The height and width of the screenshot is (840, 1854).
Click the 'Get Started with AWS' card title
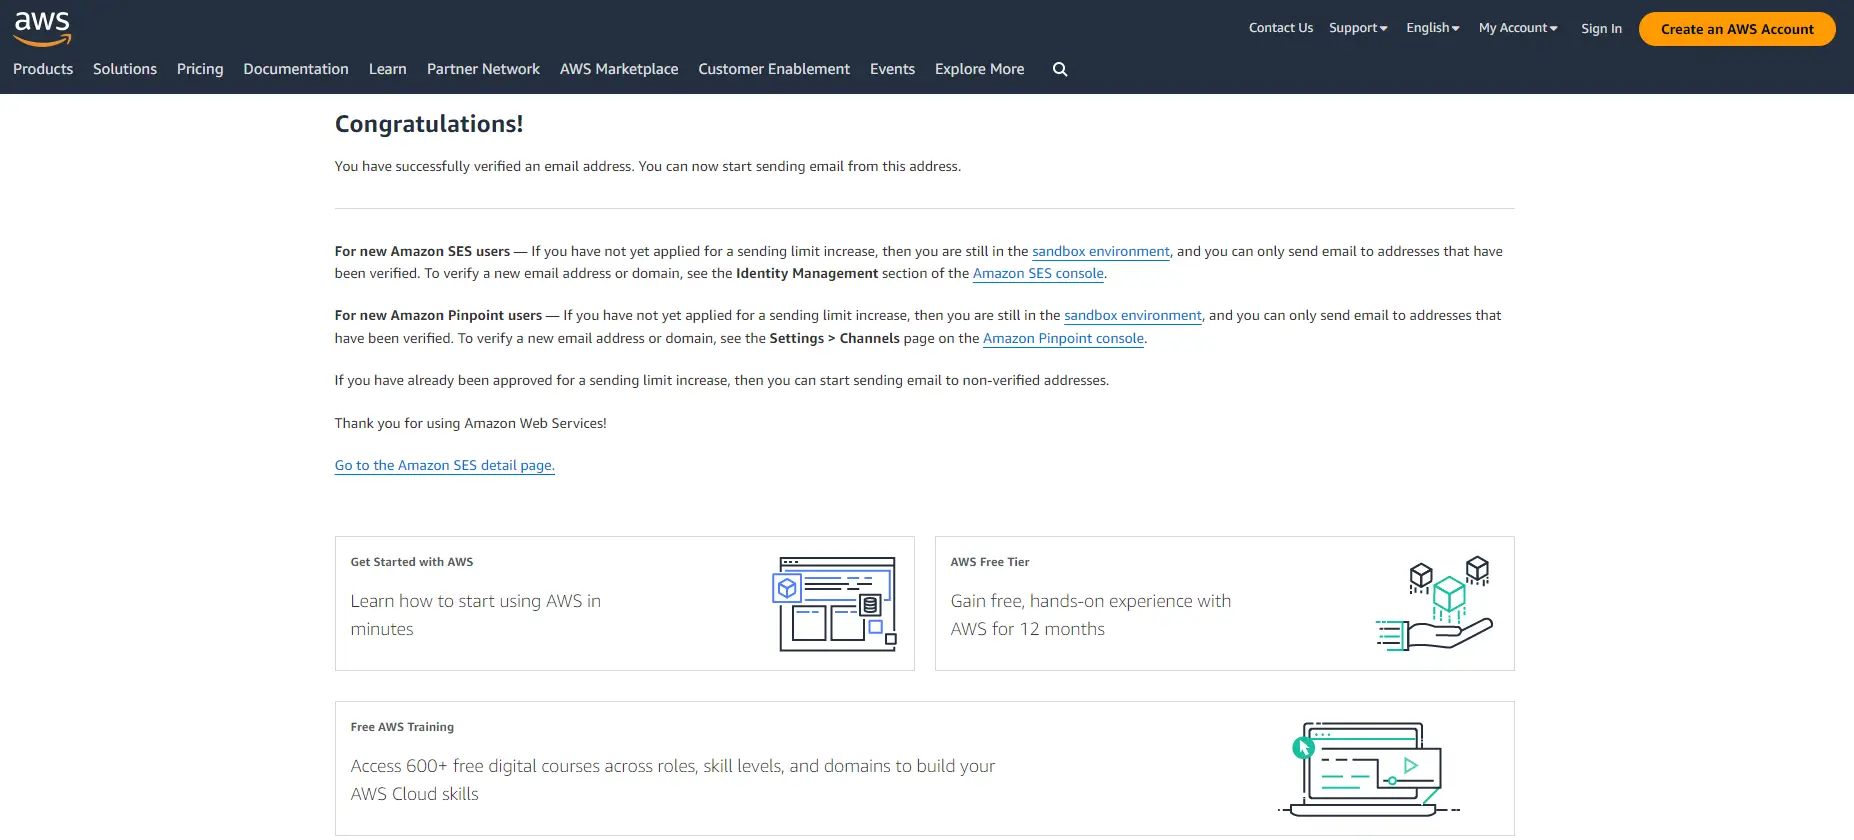click(x=412, y=562)
